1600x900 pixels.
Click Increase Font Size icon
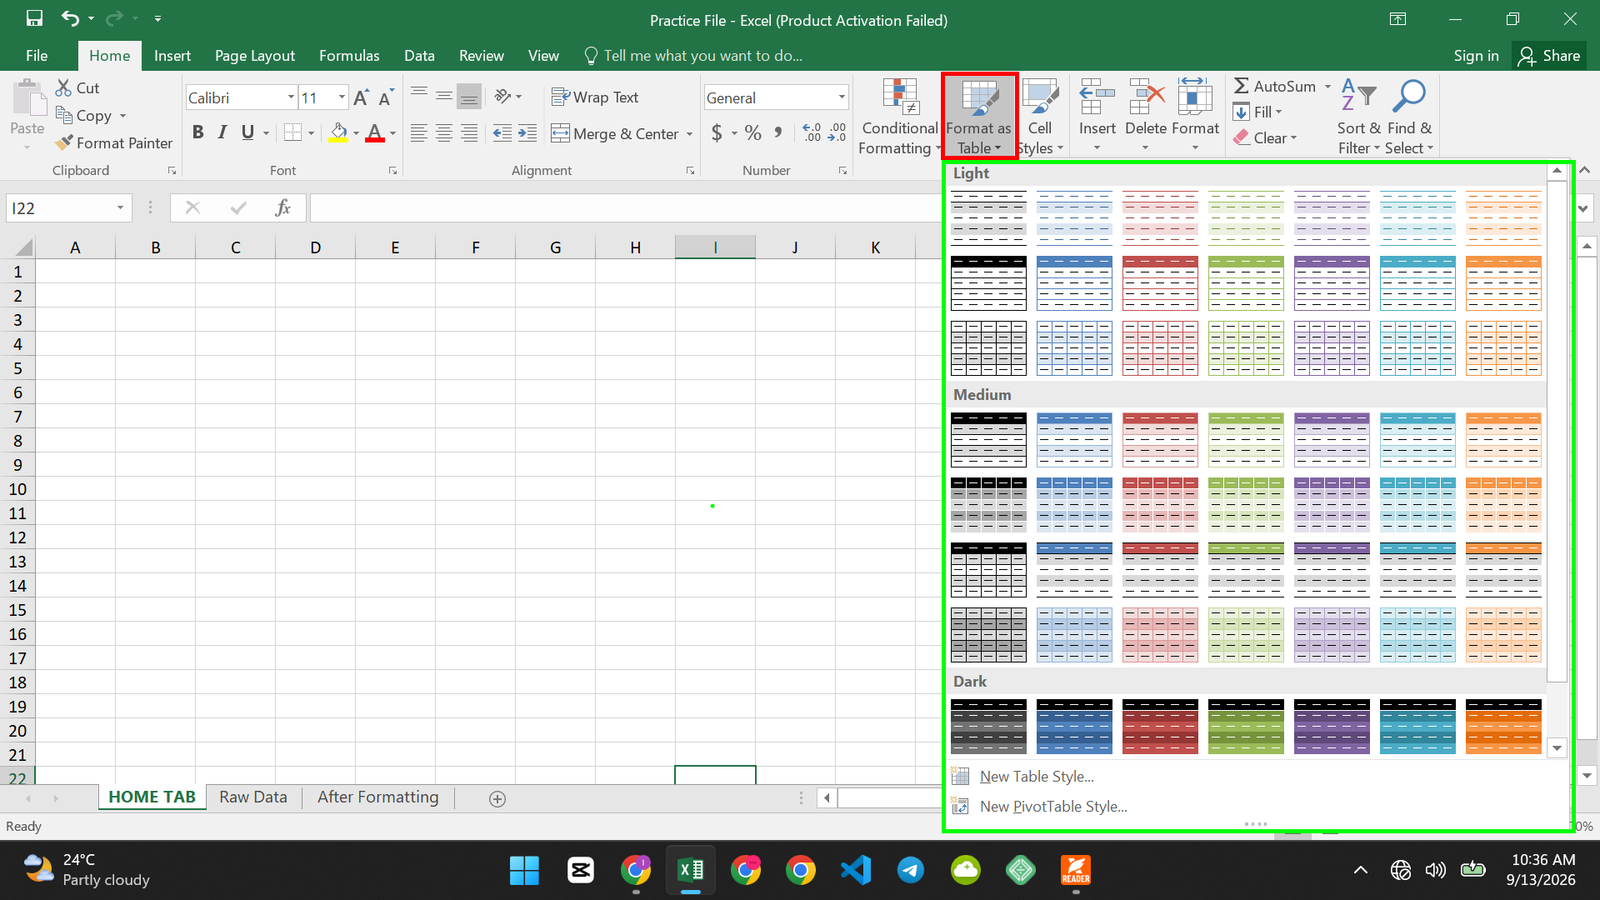coord(361,97)
